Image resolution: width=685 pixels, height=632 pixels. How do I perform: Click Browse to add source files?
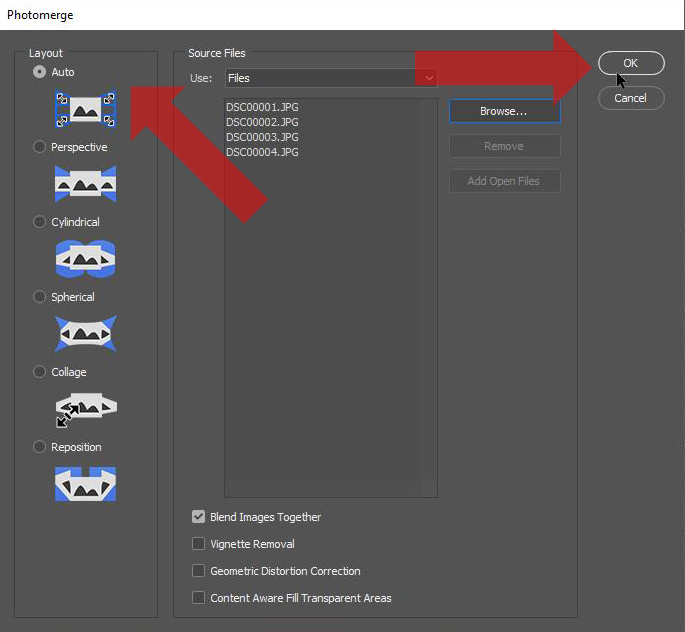(504, 111)
